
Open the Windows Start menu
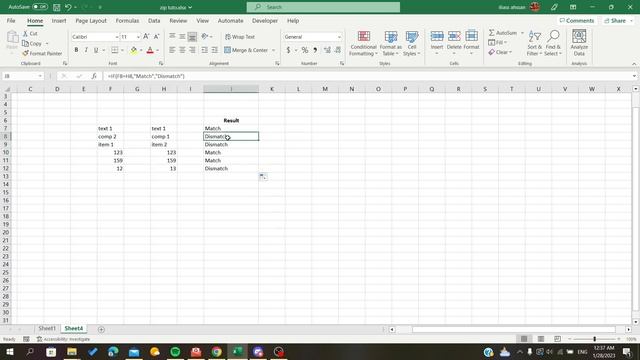tap(9, 351)
